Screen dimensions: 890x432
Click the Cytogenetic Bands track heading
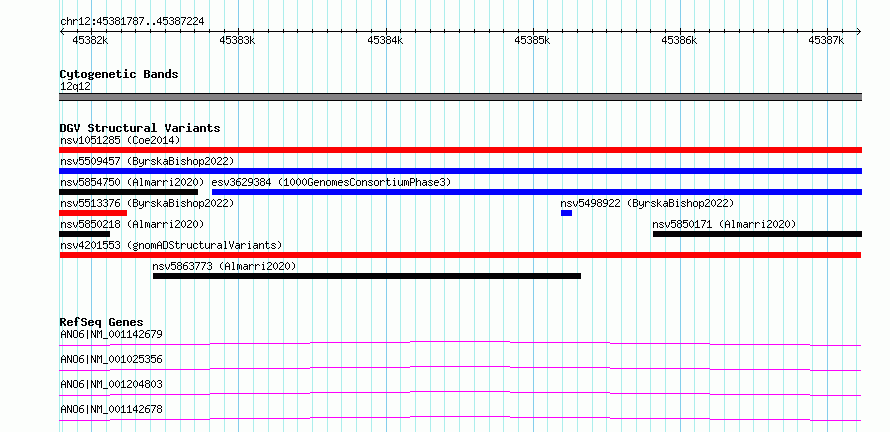pos(119,74)
